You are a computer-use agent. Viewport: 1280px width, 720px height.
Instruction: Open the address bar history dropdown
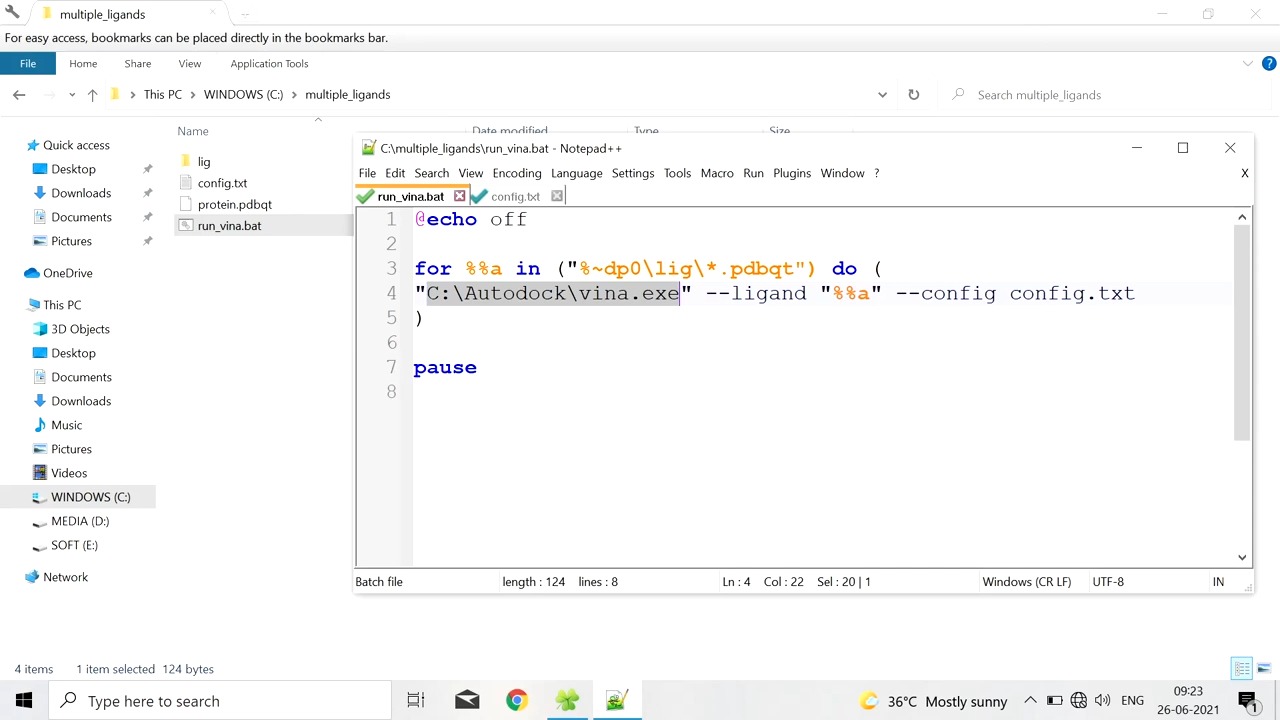(x=882, y=94)
